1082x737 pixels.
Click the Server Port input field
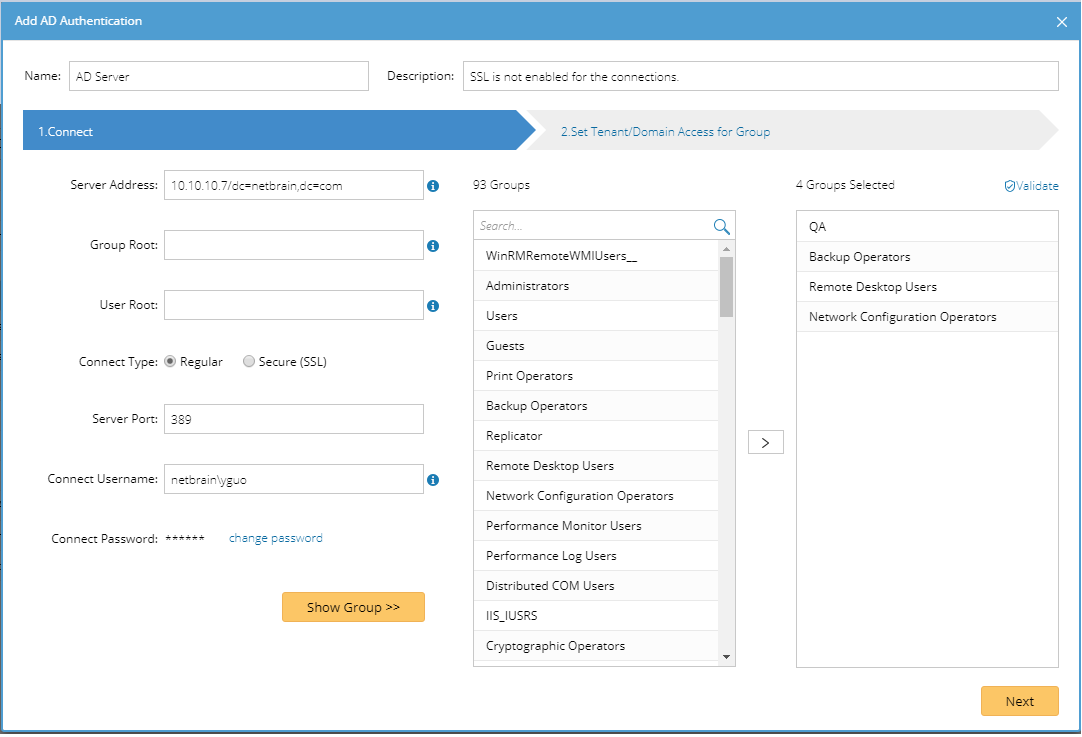tap(294, 420)
